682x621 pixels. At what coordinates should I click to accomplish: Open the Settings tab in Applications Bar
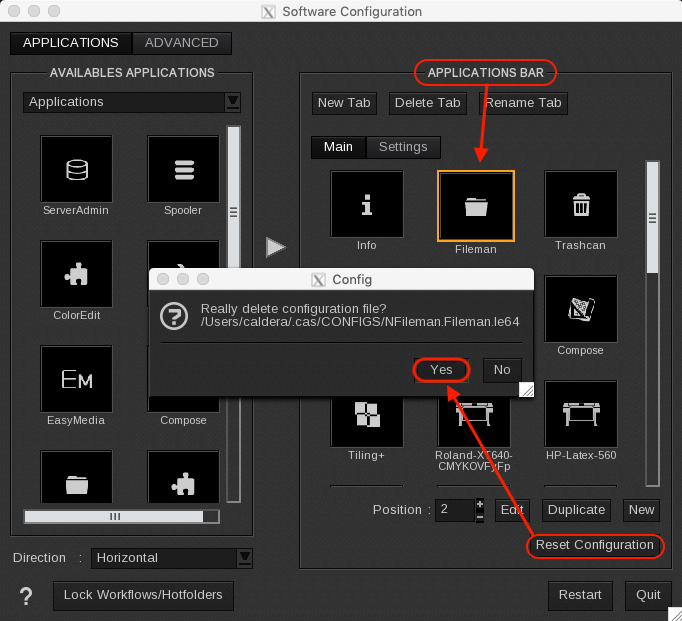403,147
